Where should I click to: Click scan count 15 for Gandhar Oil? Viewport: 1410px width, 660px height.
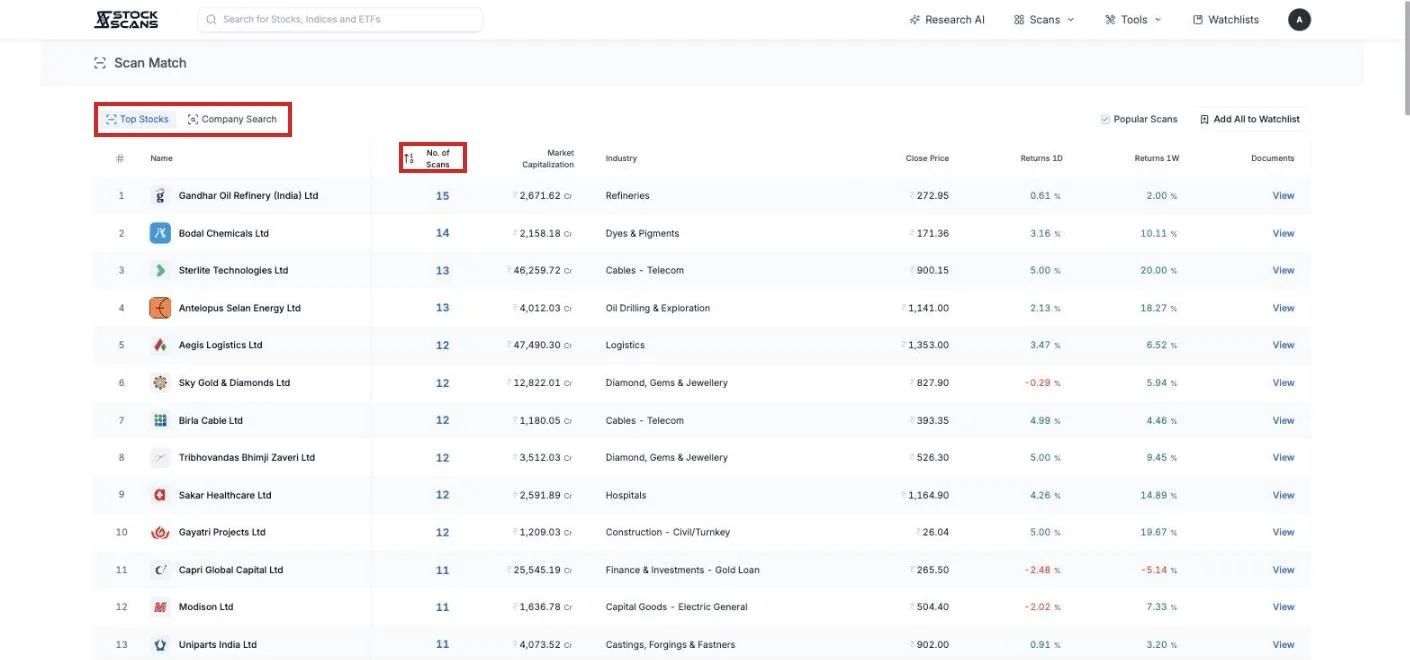[442, 196]
